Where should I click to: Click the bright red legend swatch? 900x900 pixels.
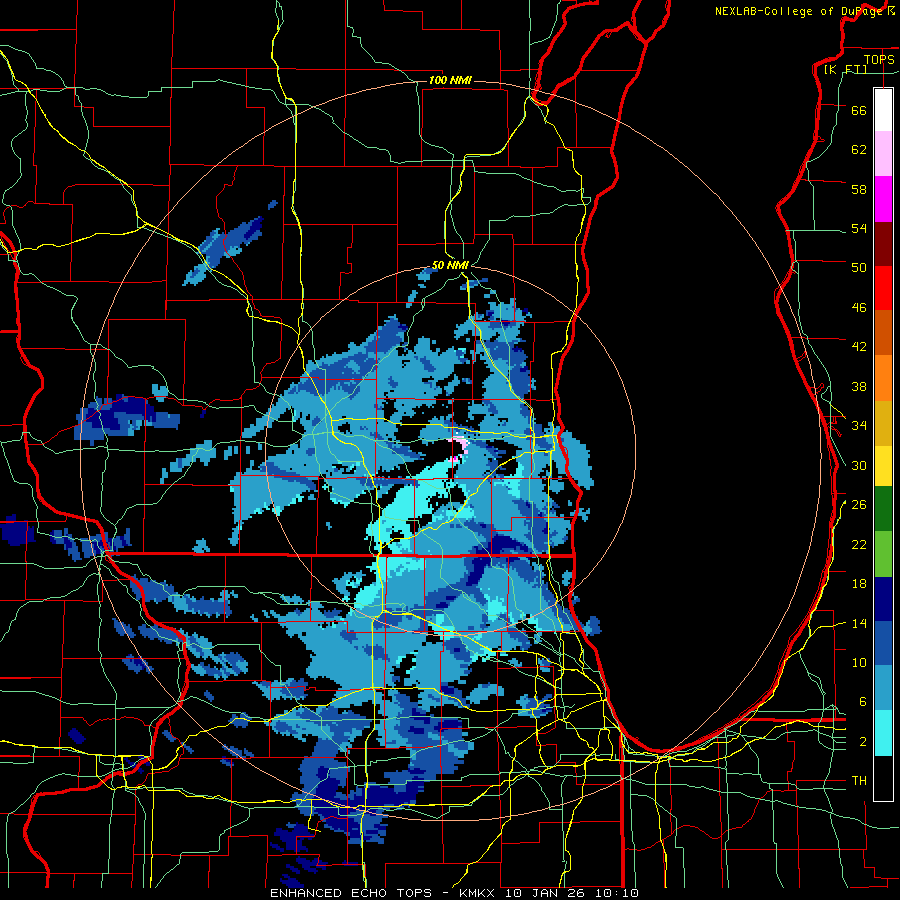pos(883,288)
